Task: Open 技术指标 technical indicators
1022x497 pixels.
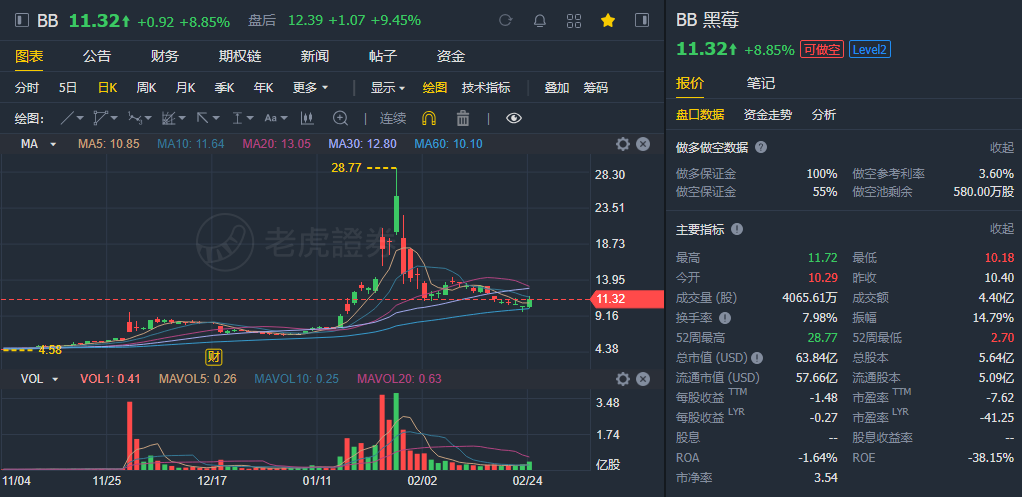Action: [486, 87]
